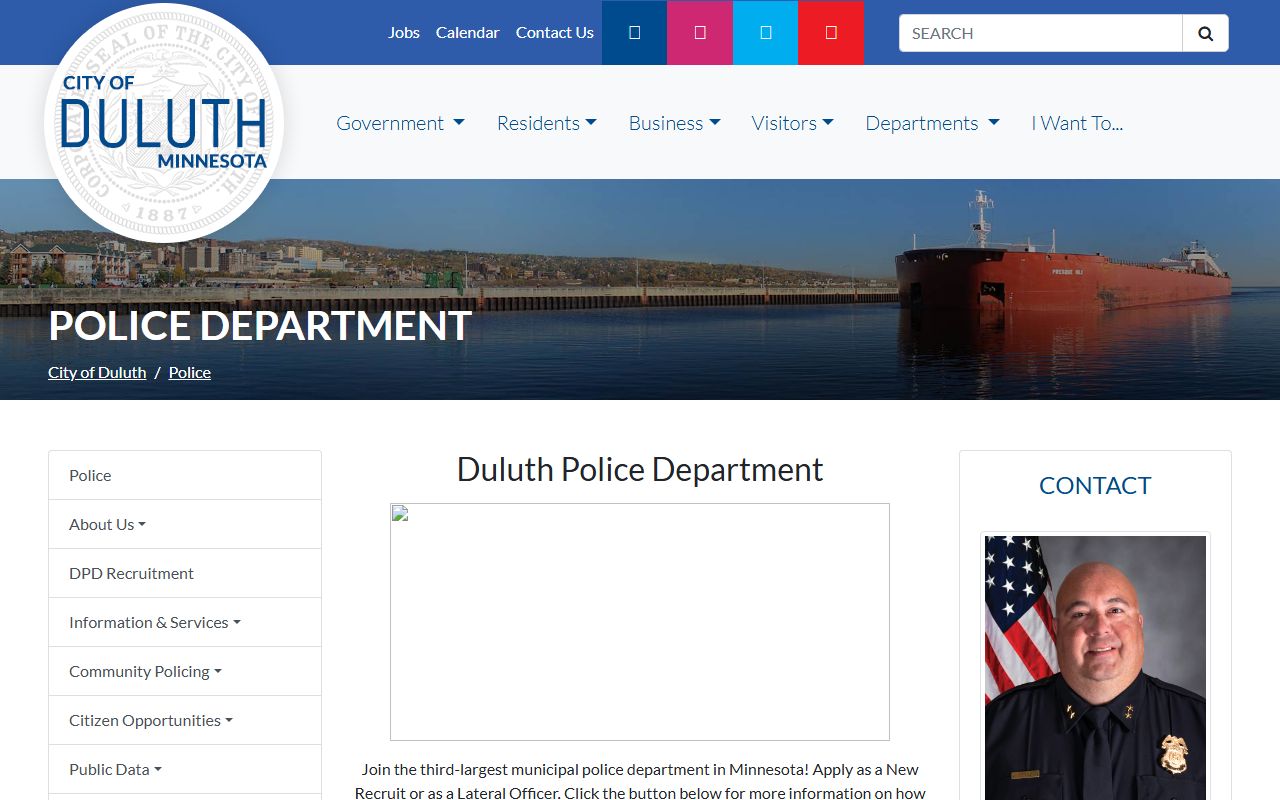Open the Calendar link

point(467,32)
